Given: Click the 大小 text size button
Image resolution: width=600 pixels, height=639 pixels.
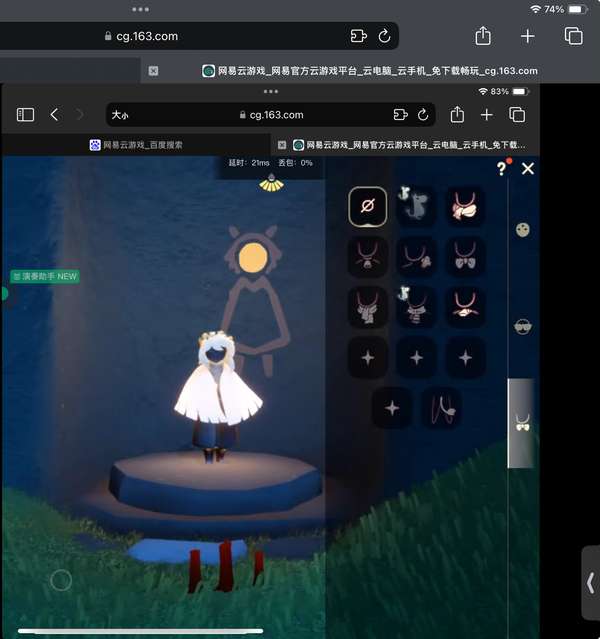Looking at the screenshot, I should pos(120,115).
